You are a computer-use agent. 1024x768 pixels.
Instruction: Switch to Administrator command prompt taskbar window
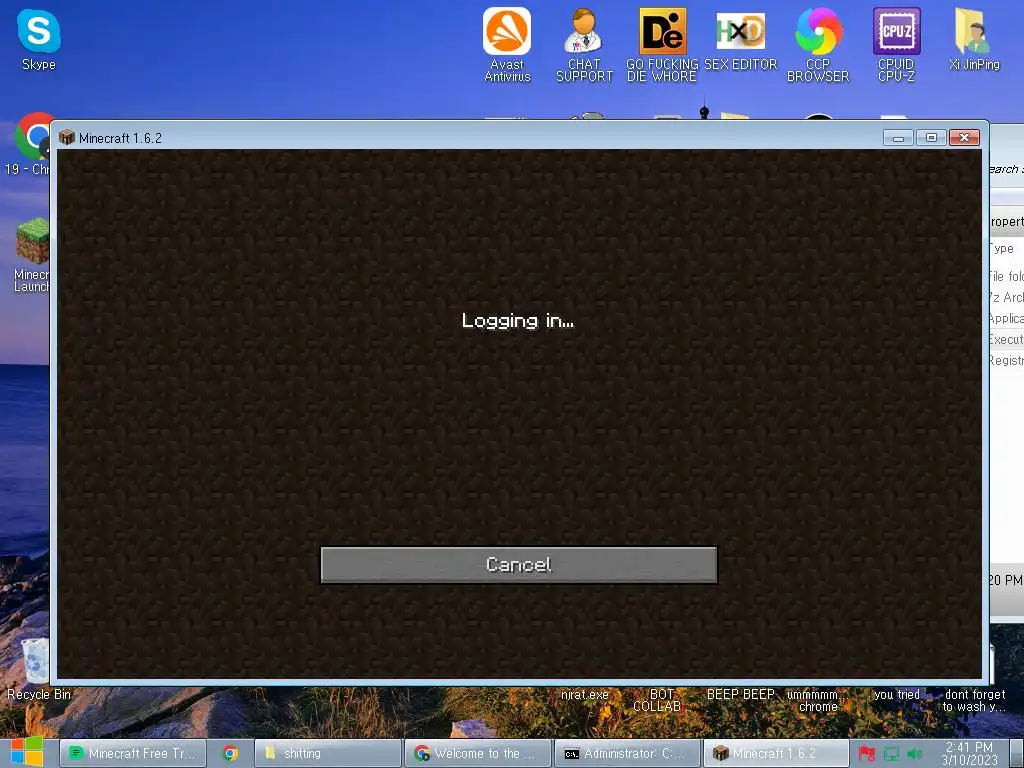coord(627,753)
